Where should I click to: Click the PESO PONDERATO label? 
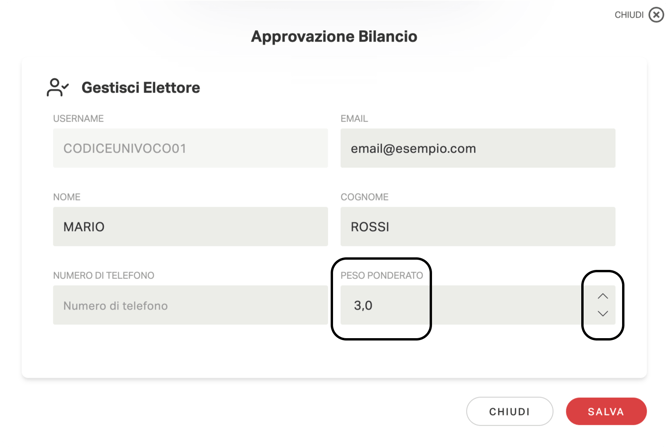pyautogui.click(x=382, y=275)
